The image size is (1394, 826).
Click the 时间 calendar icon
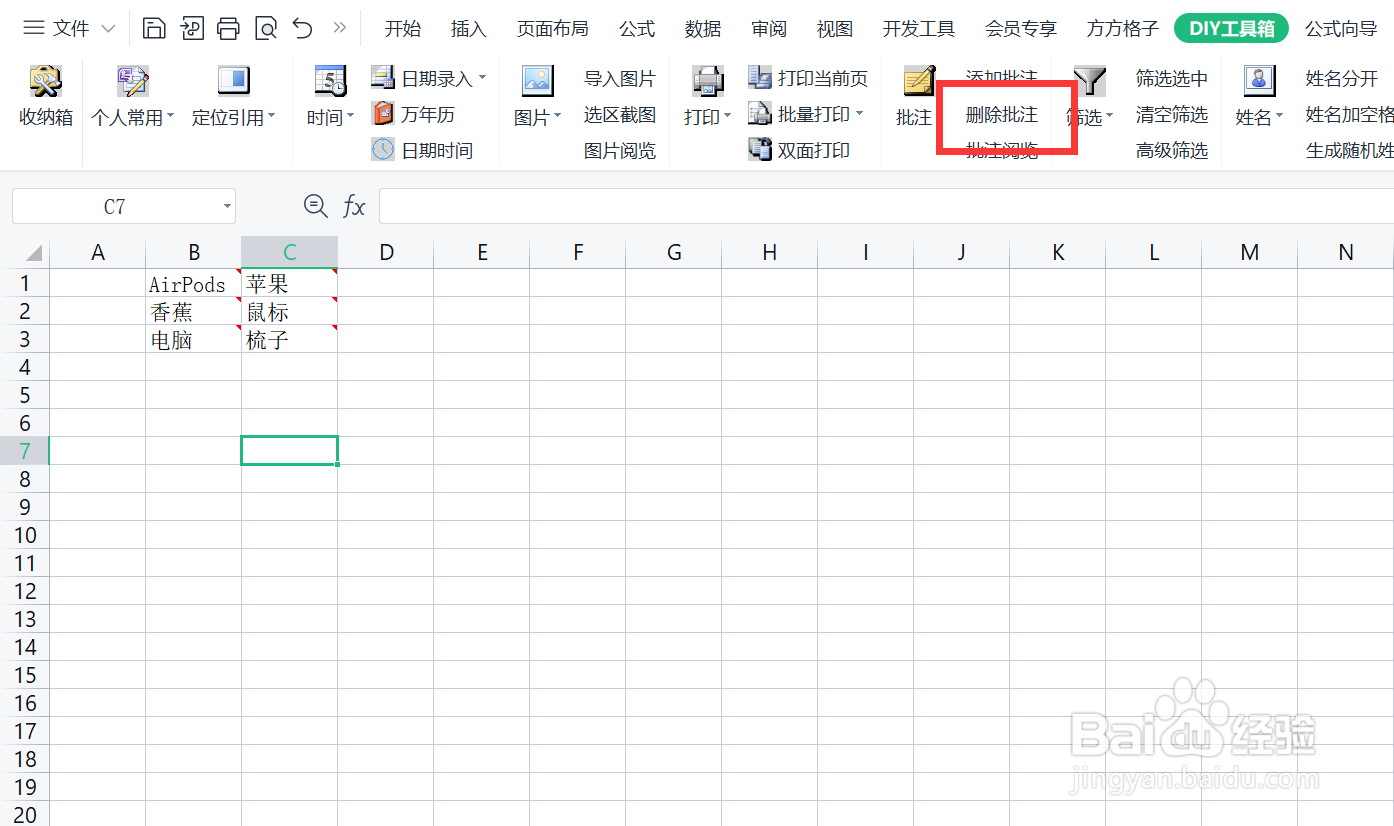click(x=330, y=82)
